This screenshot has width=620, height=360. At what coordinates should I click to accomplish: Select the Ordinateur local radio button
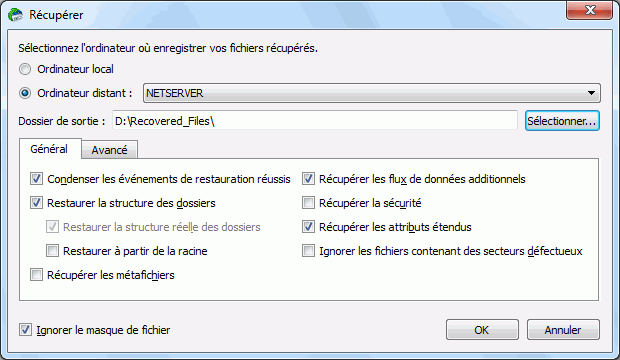(x=25, y=69)
